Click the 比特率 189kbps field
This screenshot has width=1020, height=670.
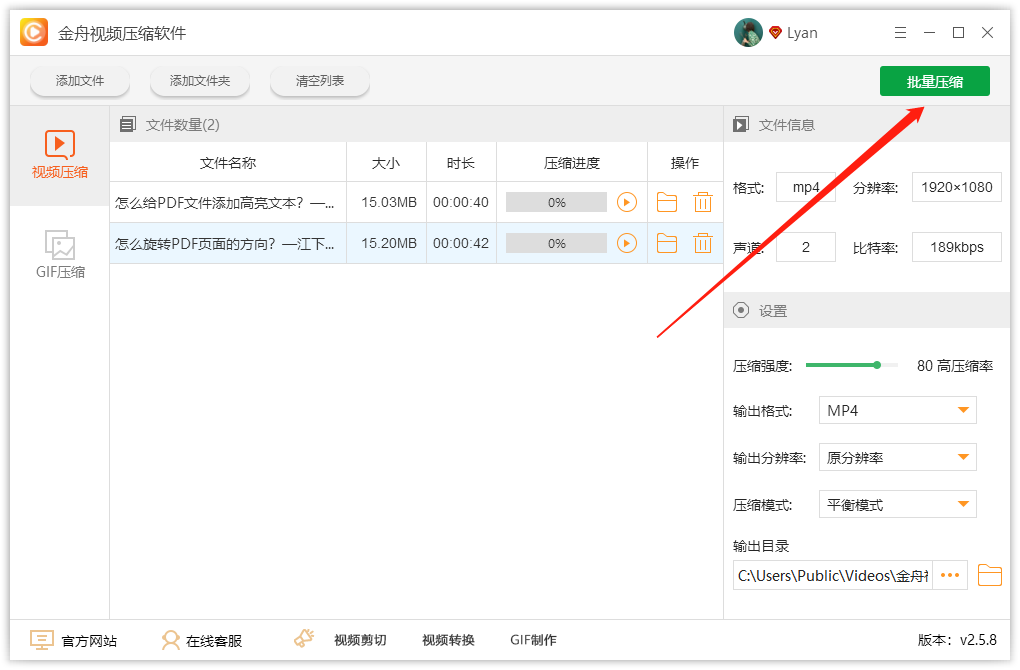click(957, 247)
